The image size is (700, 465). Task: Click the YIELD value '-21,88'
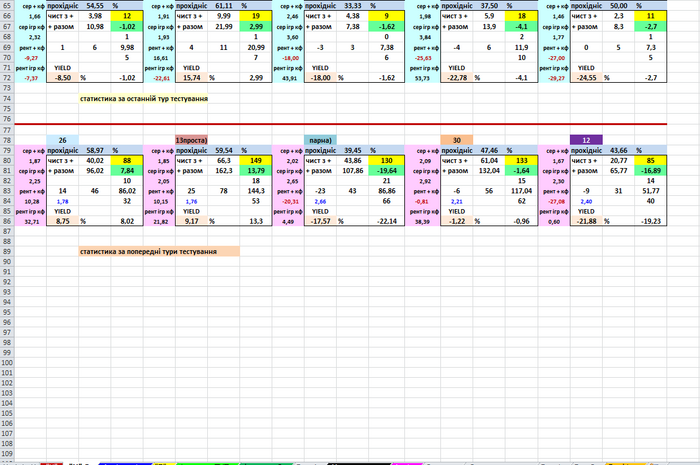[x=586, y=221]
